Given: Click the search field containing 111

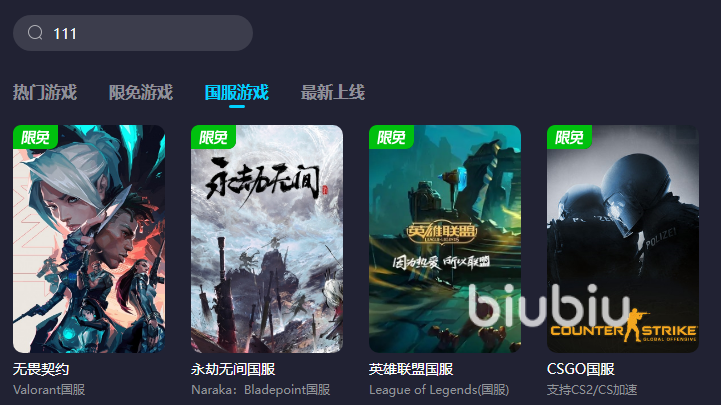Looking at the screenshot, I should pyautogui.click(x=133, y=33).
